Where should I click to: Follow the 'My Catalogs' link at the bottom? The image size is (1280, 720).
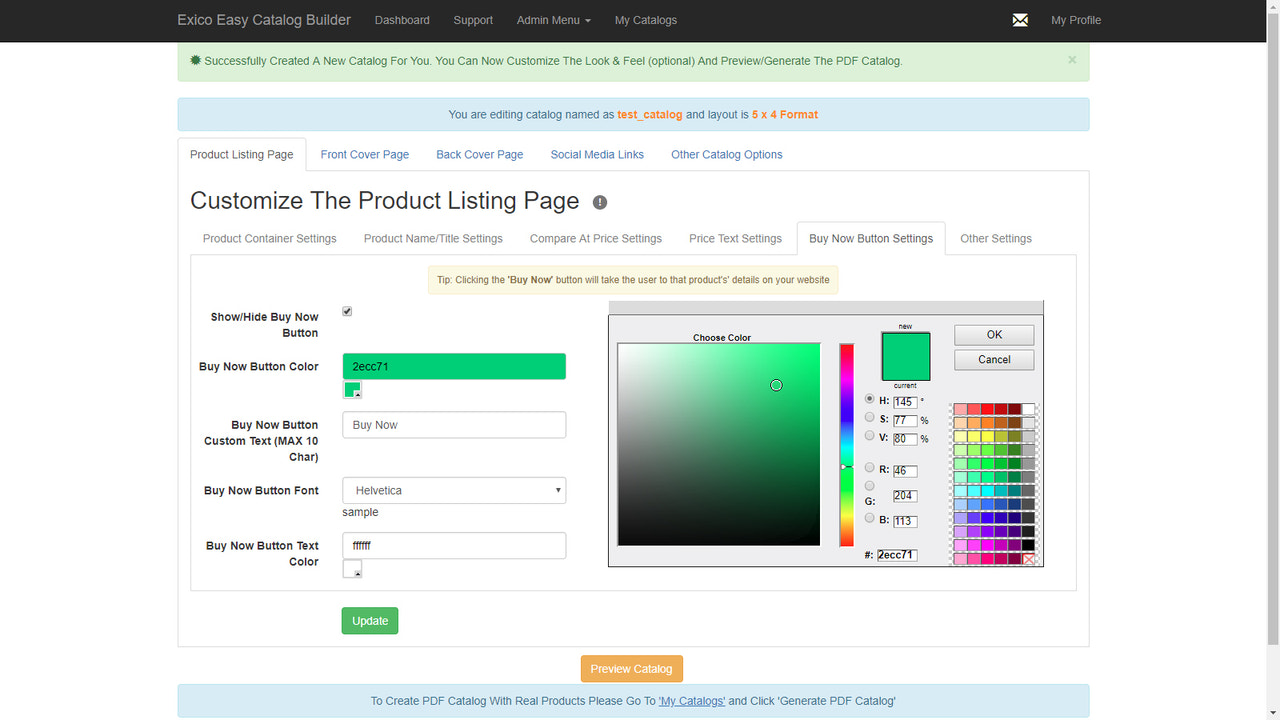(692, 700)
